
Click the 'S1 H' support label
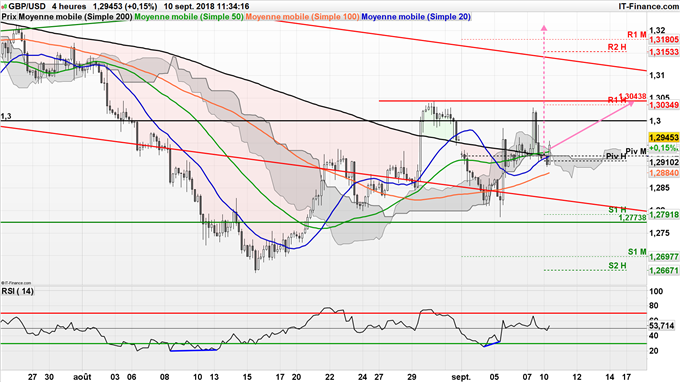(617, 210)
